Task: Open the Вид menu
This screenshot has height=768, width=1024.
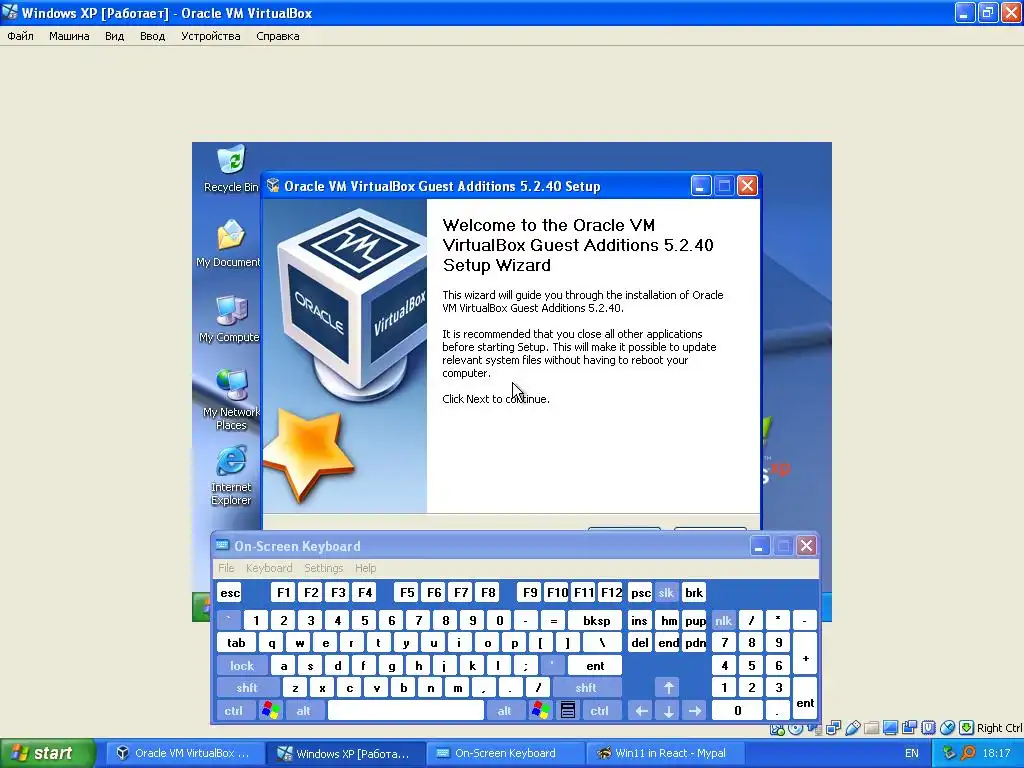Action: pos(114,36)
